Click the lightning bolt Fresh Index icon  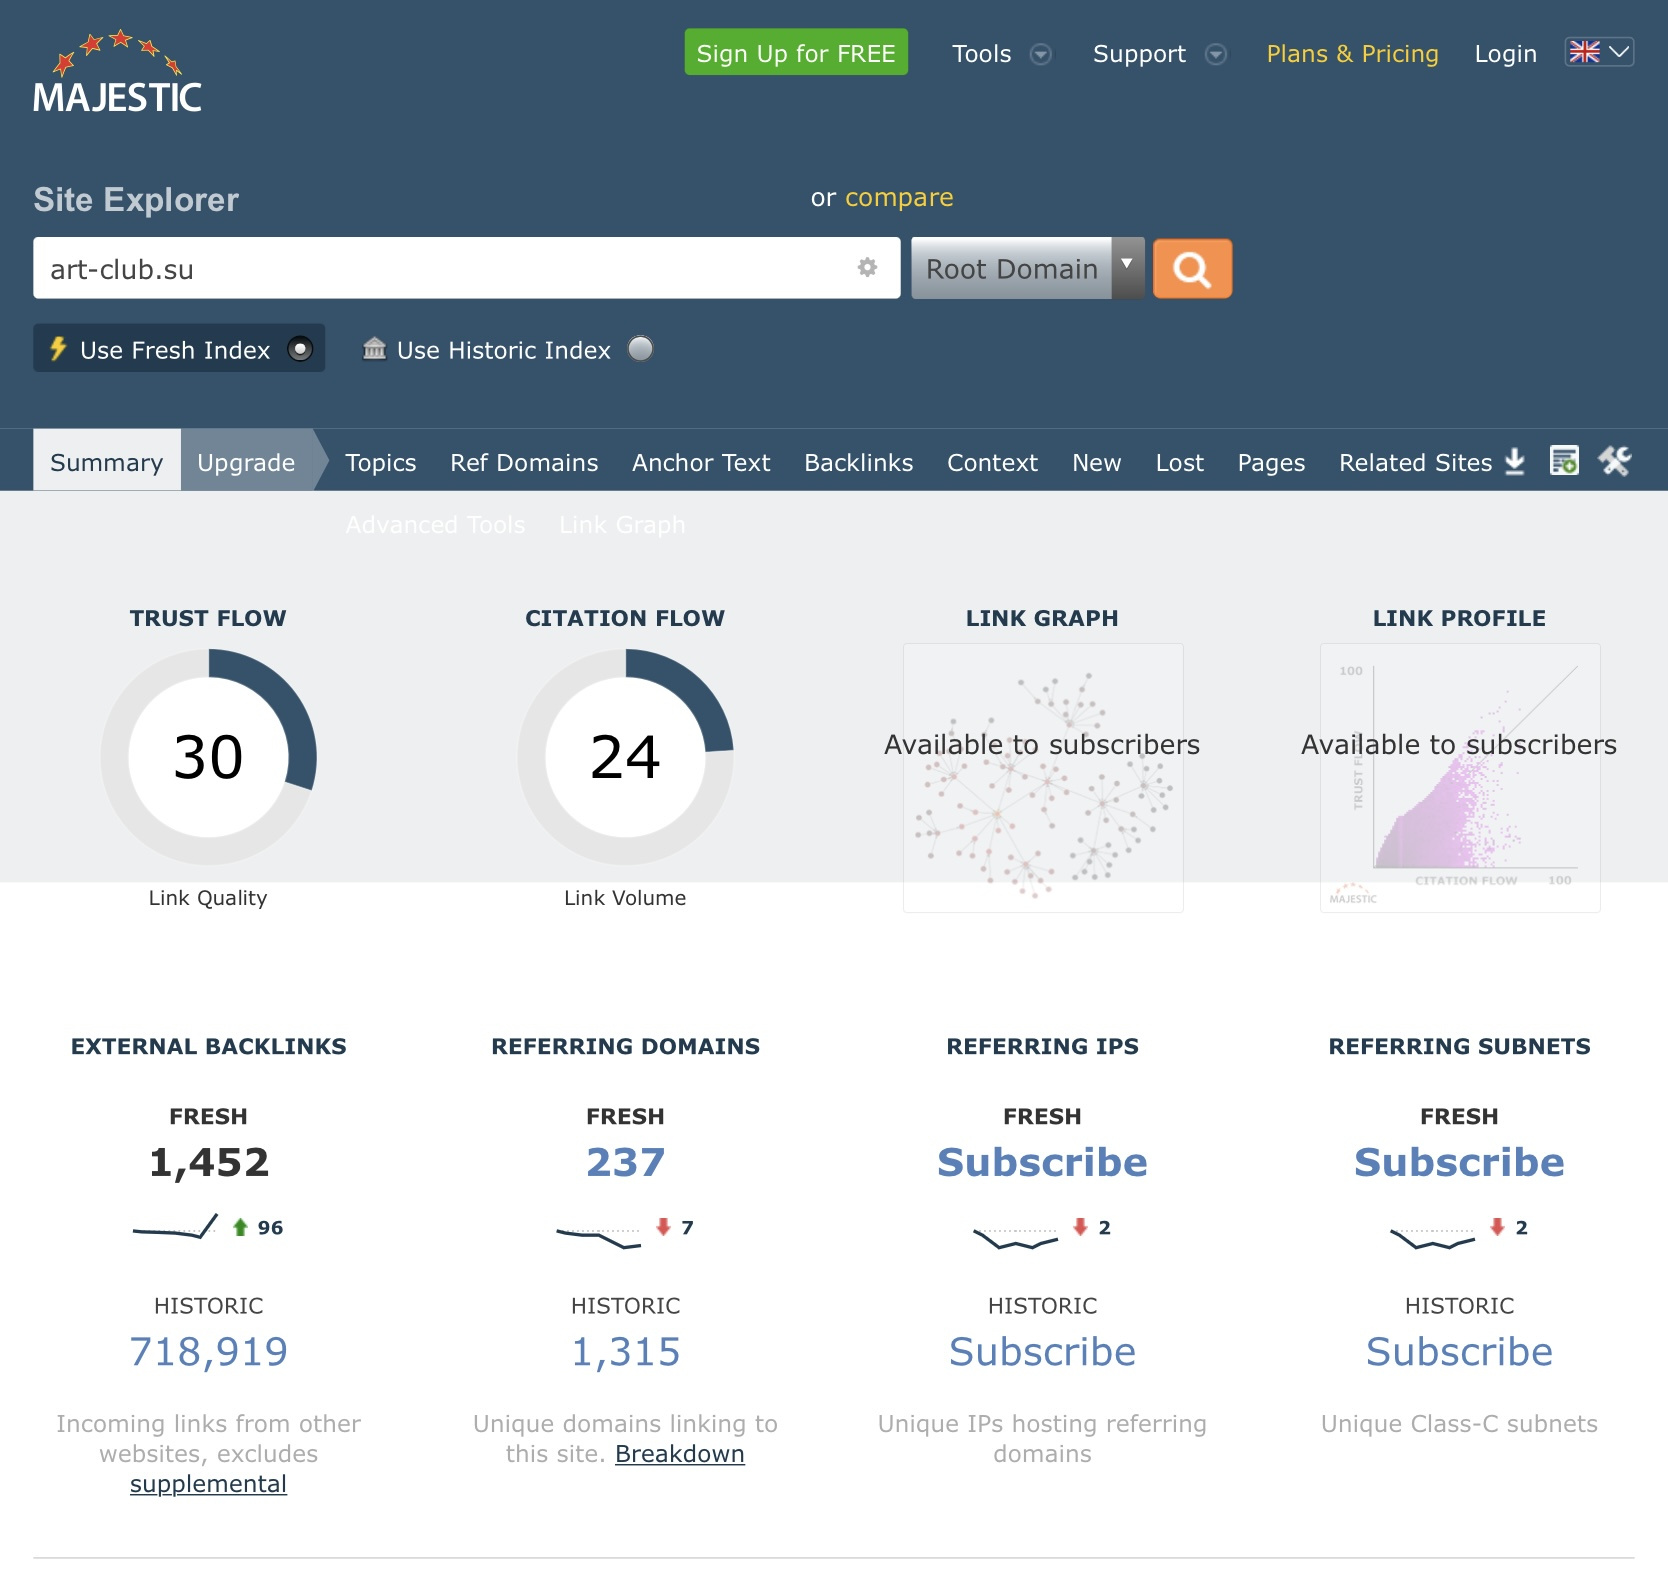(58, 348)
